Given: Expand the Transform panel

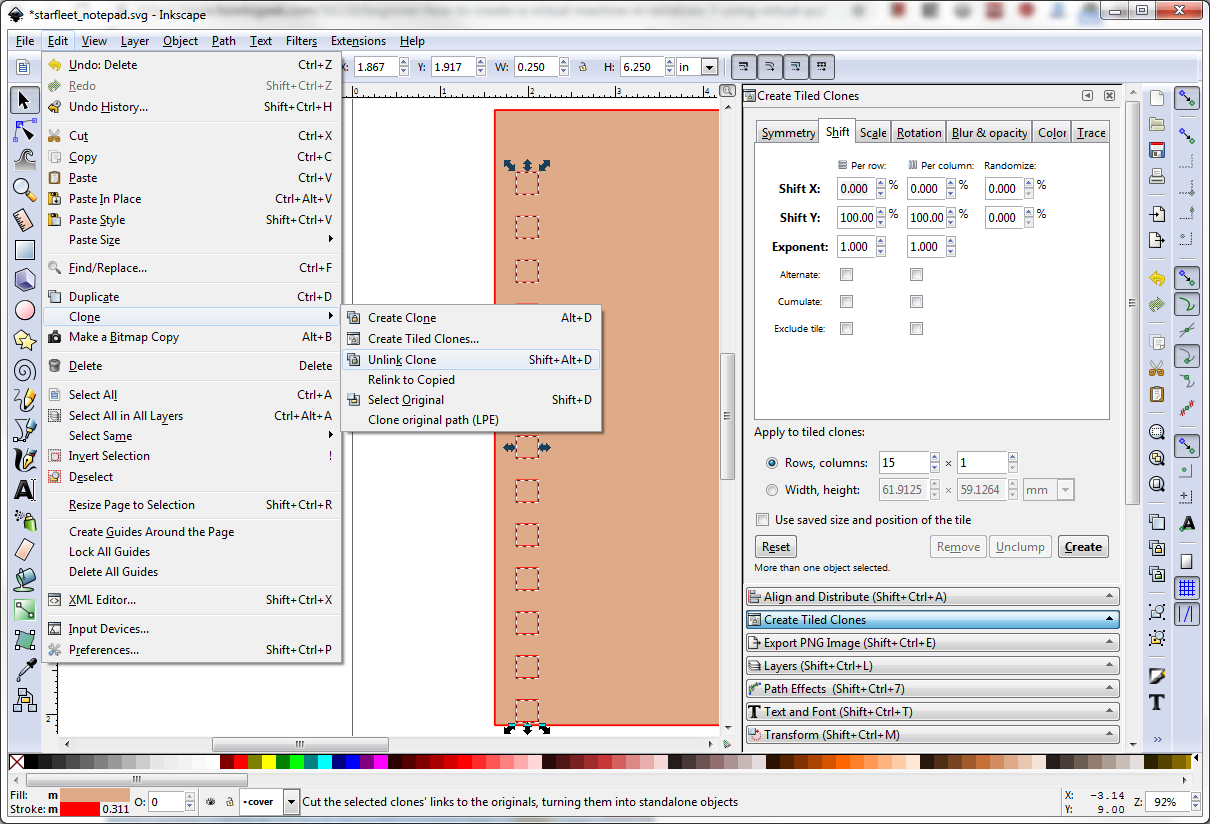Looking at the screenshot, I should pyautogui.click(x=932, y=735).
